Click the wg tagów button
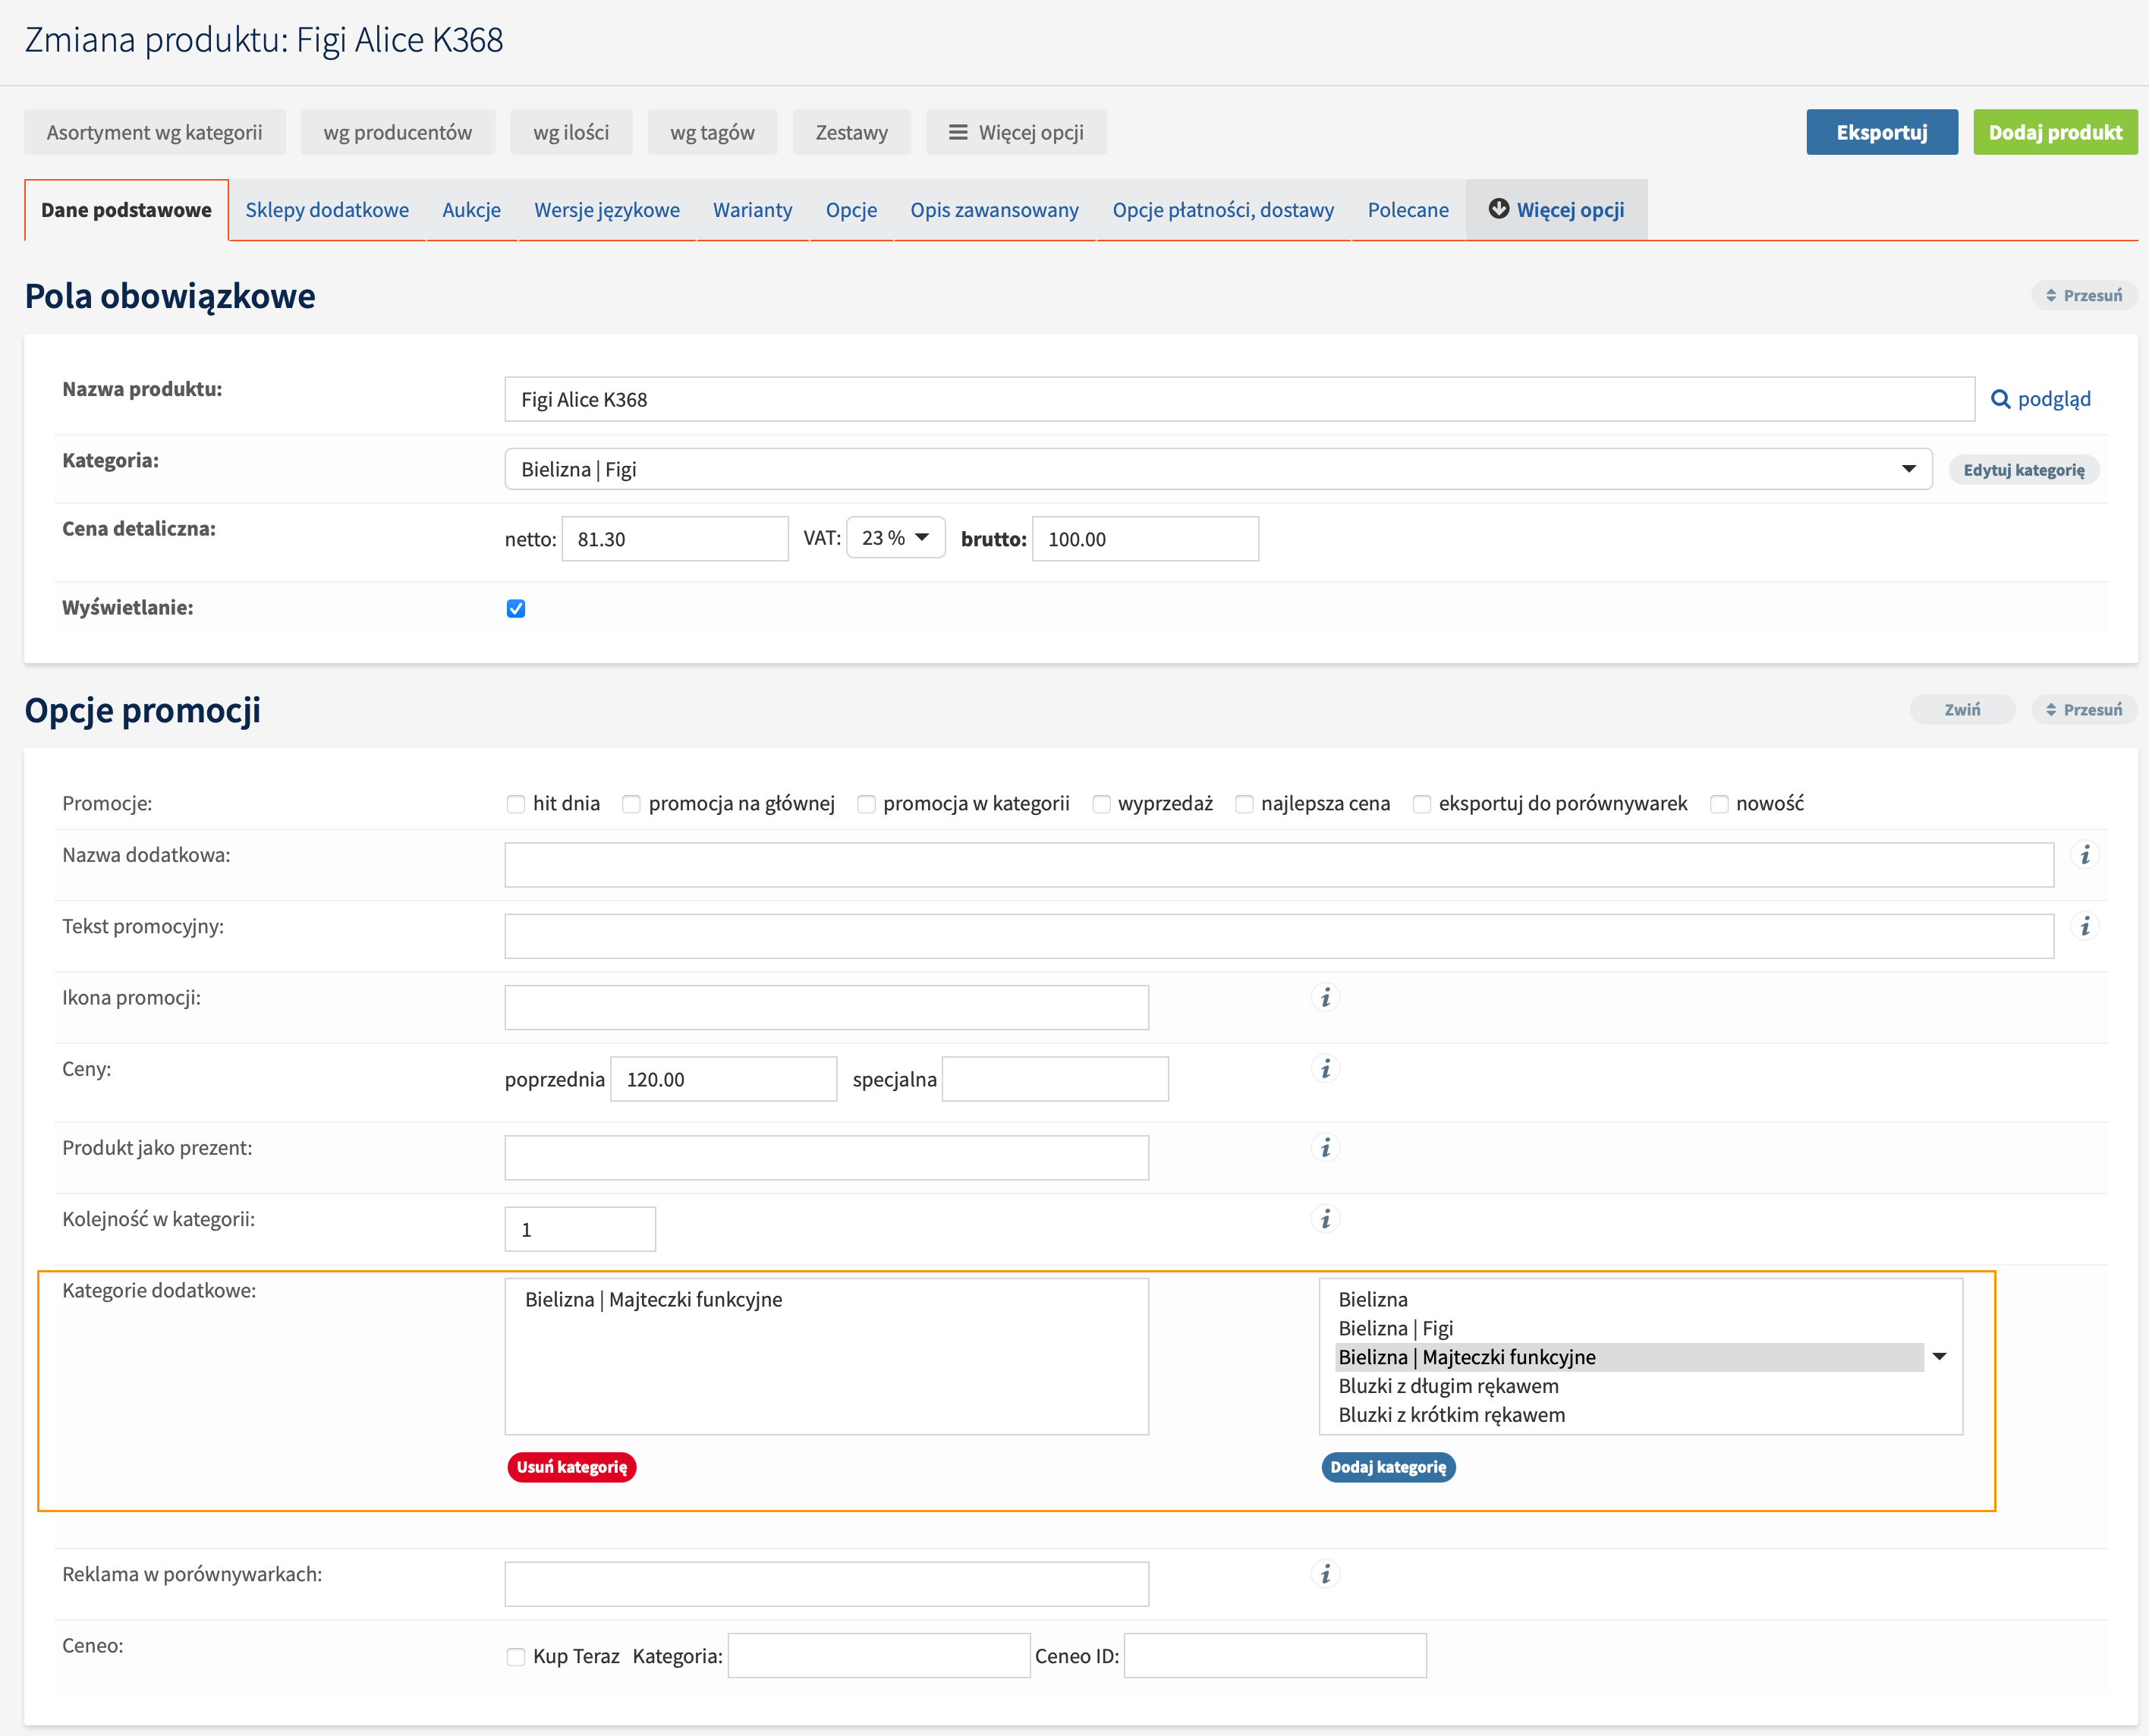The image size is (2149, 1736). (x=712, y=132)
